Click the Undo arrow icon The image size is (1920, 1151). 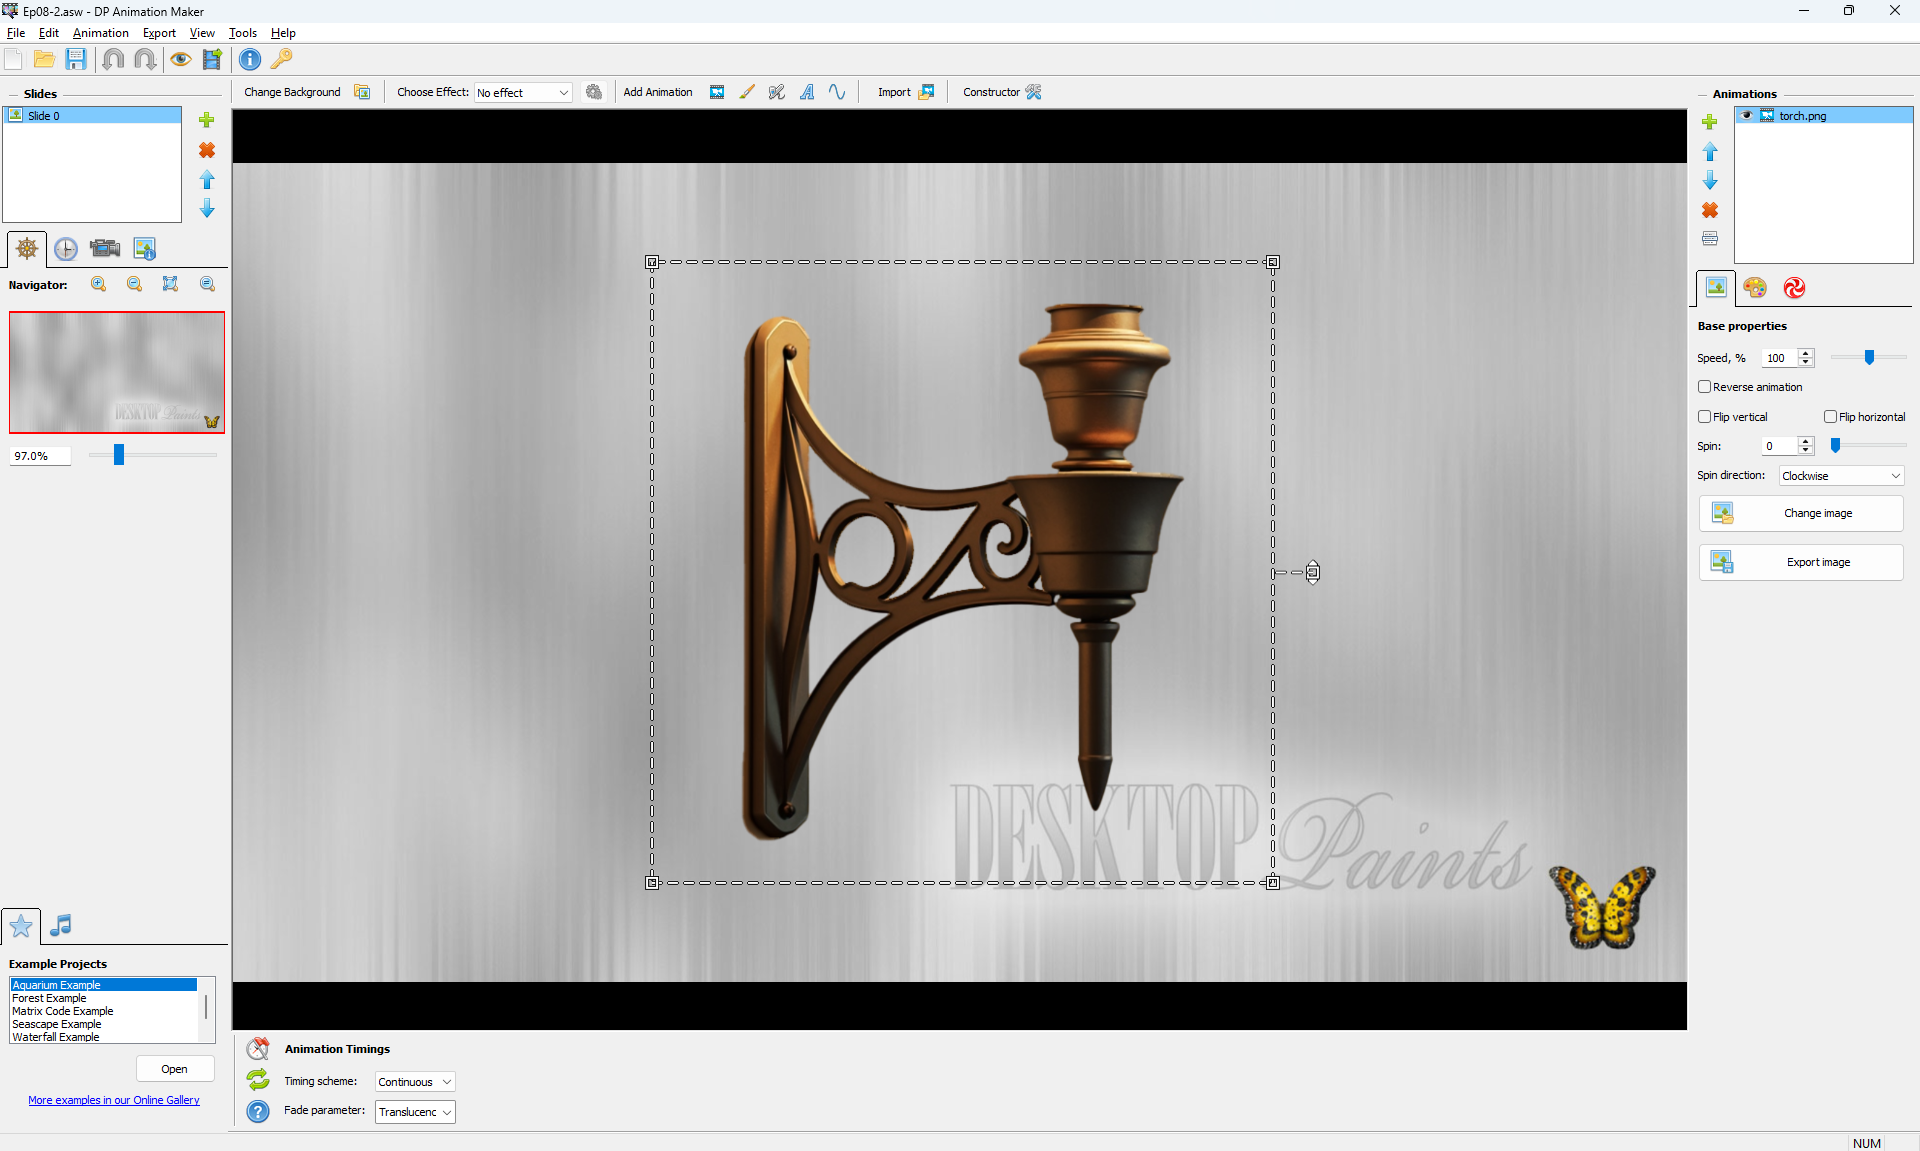pos(113,59)
